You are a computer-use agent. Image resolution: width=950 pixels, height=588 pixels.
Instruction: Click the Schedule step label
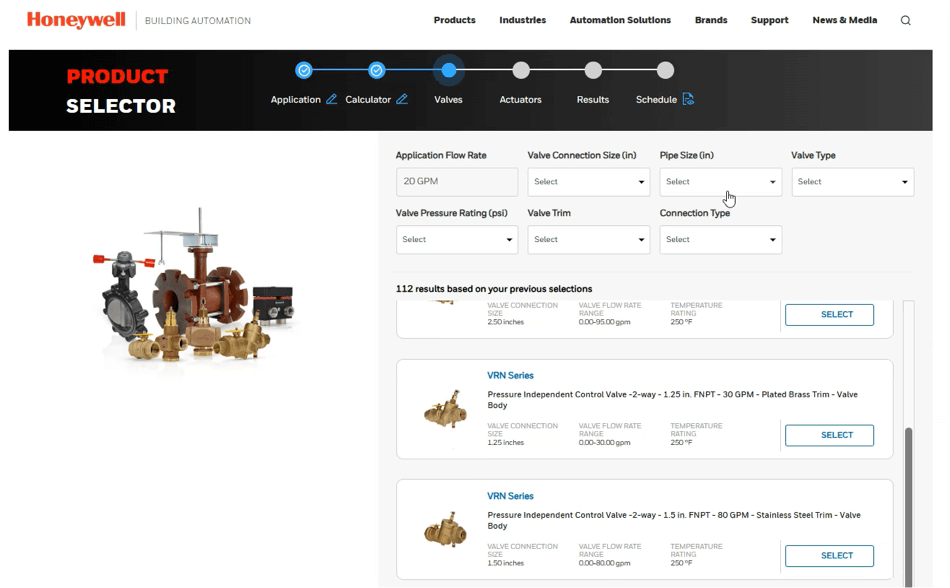pyautogui.click(x=656, y=99)
